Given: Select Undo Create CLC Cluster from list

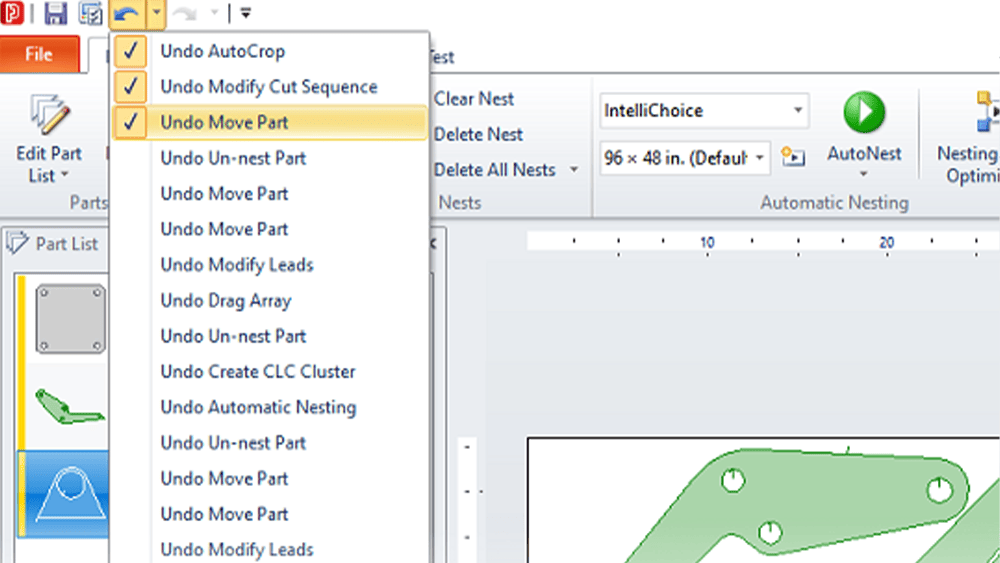Looking at the screenshot, I should [258, 372].
